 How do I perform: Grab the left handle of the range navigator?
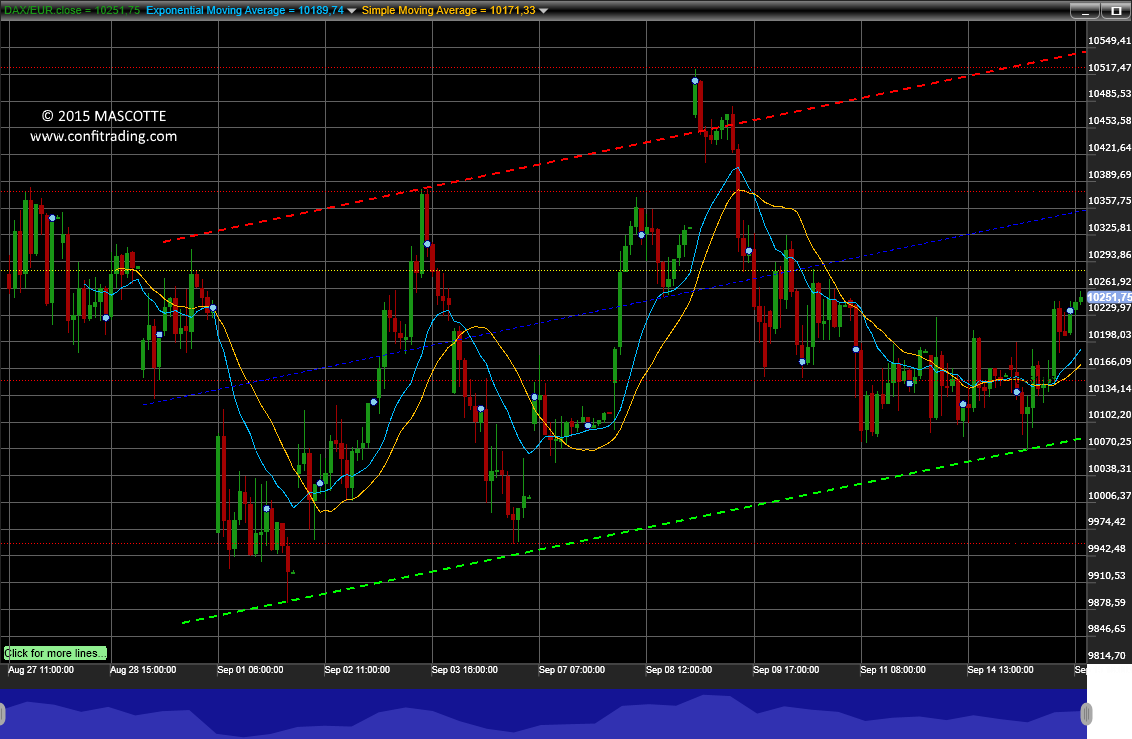pos(2,714)
